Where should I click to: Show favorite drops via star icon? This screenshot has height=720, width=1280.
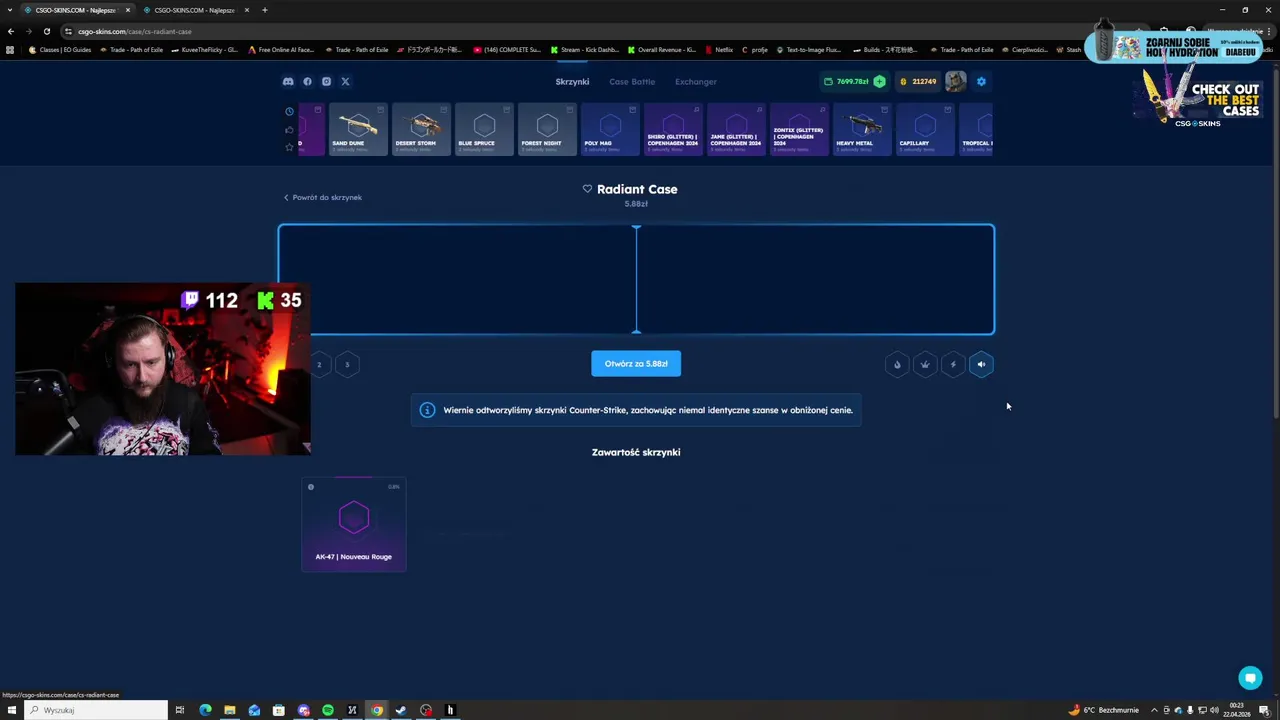(x=289, y=147)
